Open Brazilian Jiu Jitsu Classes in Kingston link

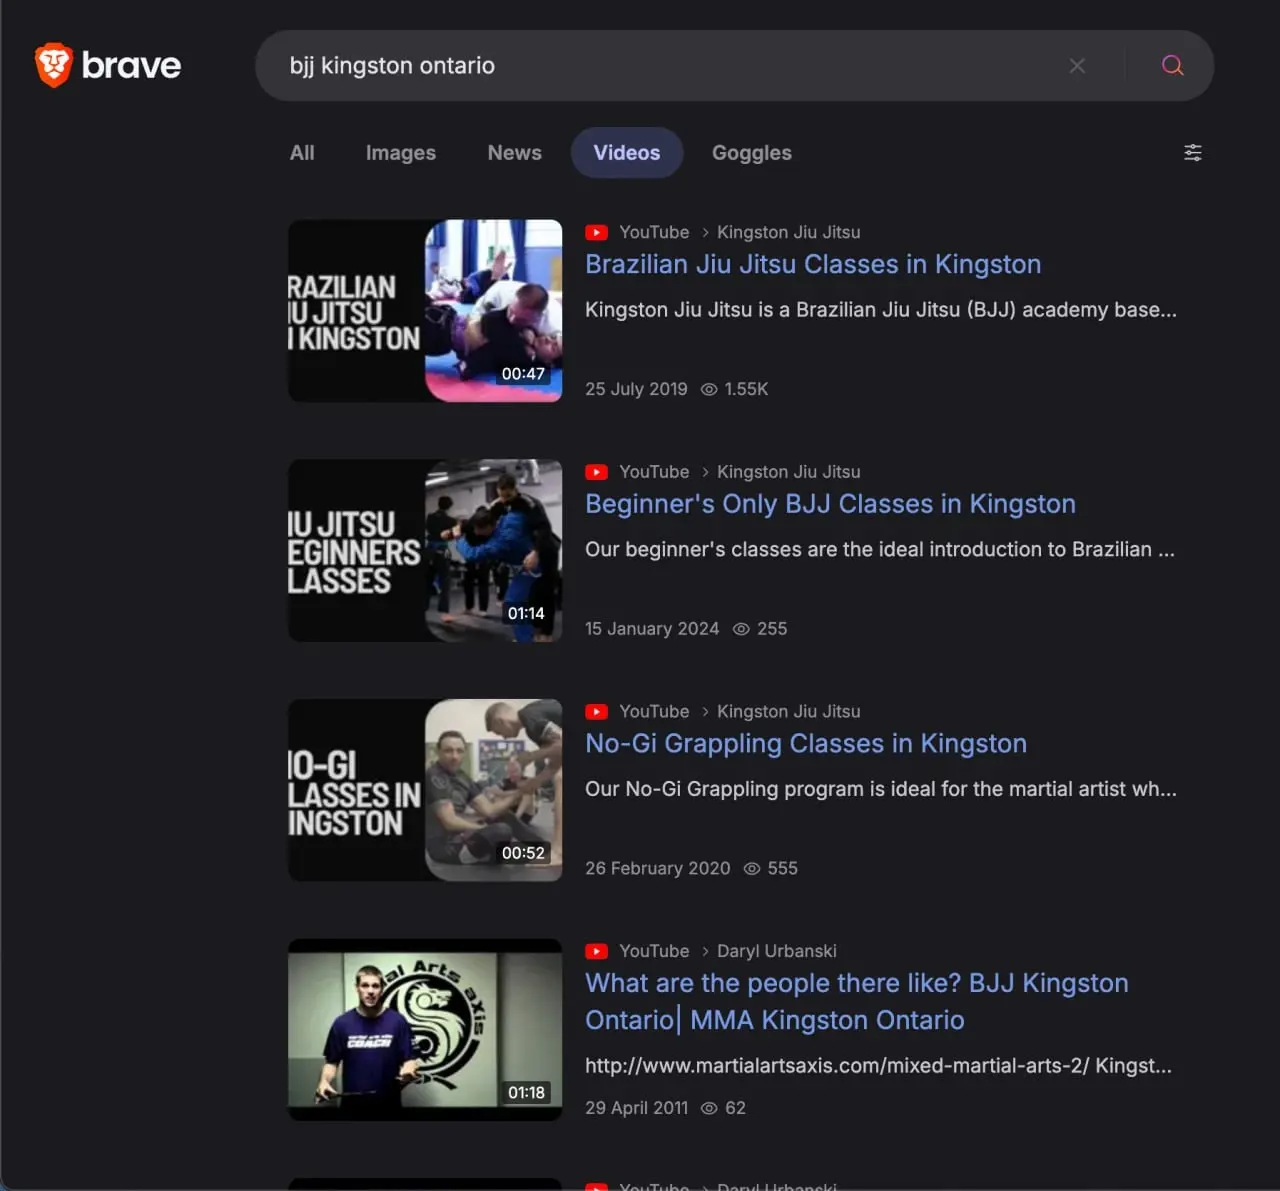(813, 264)
